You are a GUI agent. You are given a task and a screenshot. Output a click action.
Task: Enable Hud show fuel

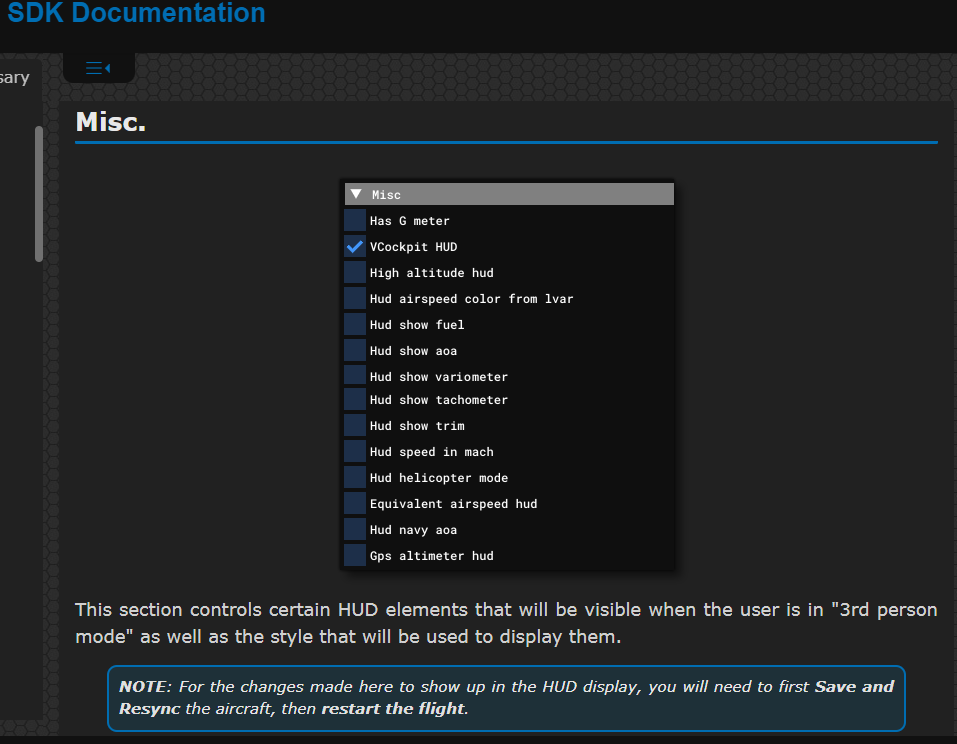(354, 324)
